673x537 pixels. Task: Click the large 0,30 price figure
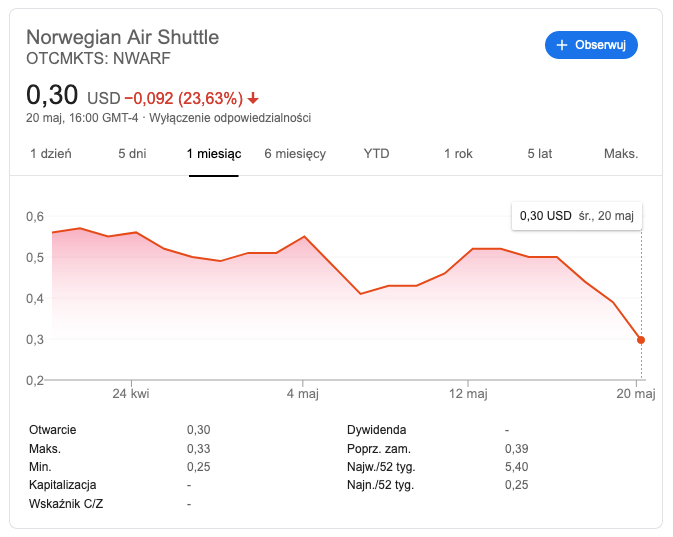pos(52,95)
